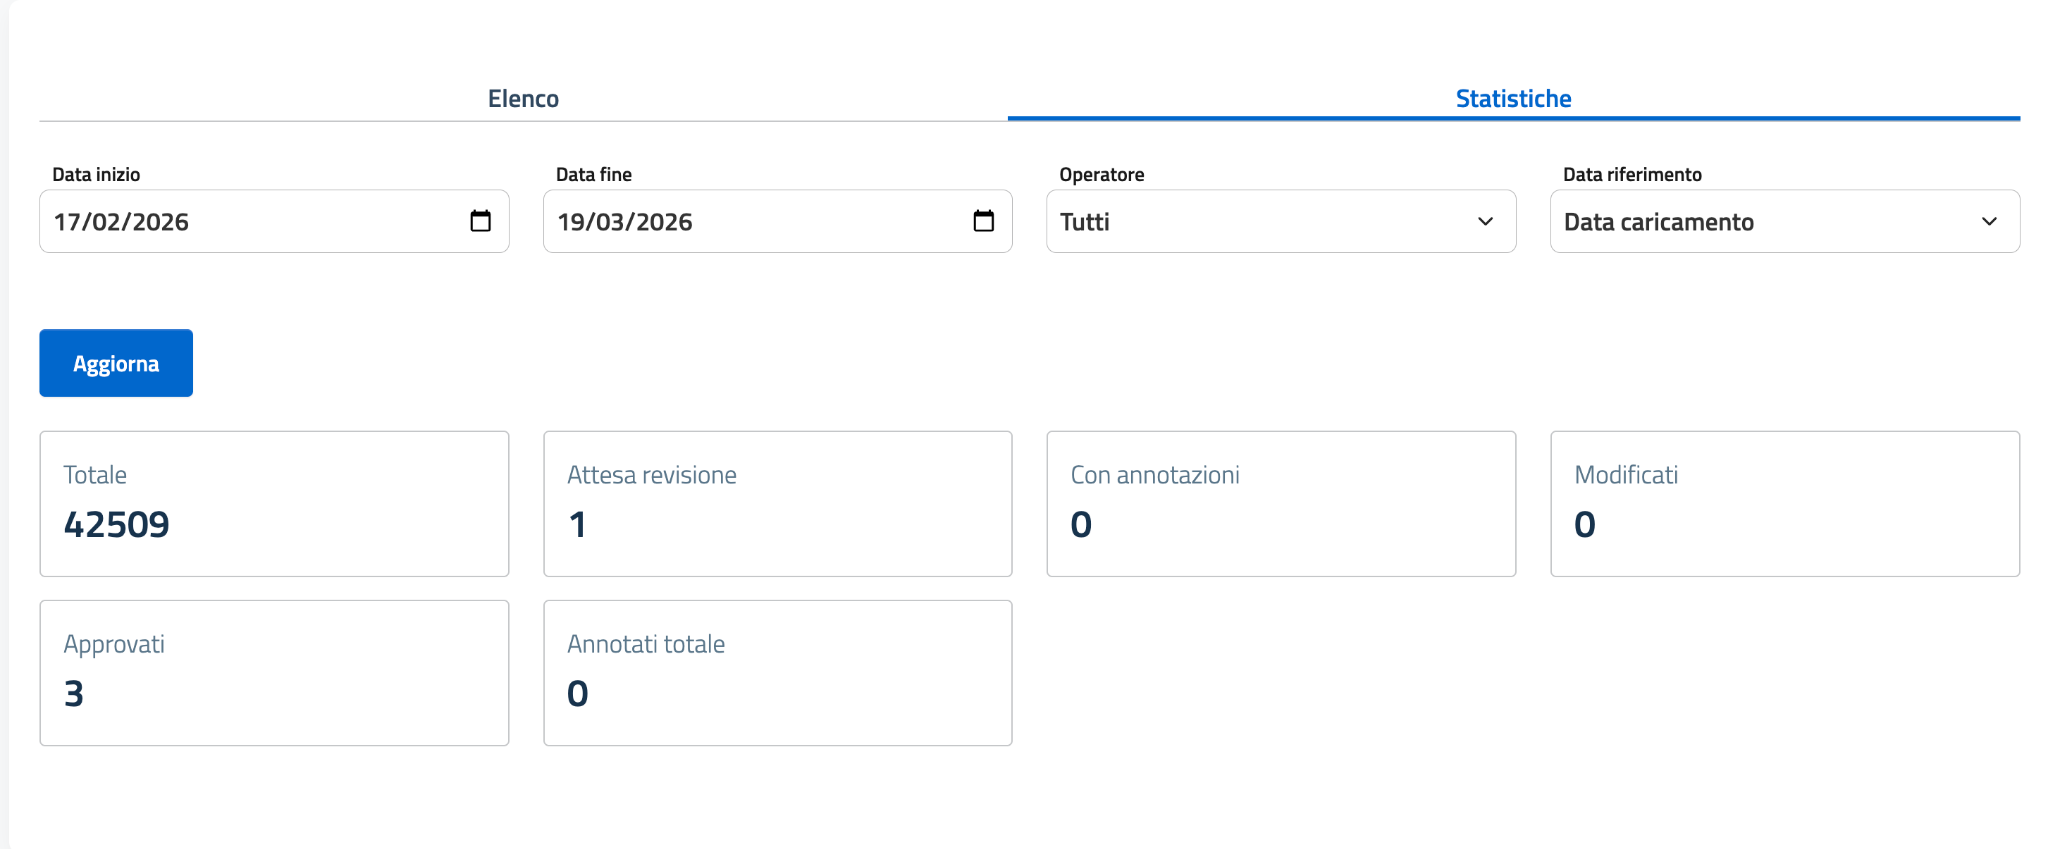This screenshot has height=849, width=2048.
Task: Open the Approvati statistics card
Action: tap(274, 672)
